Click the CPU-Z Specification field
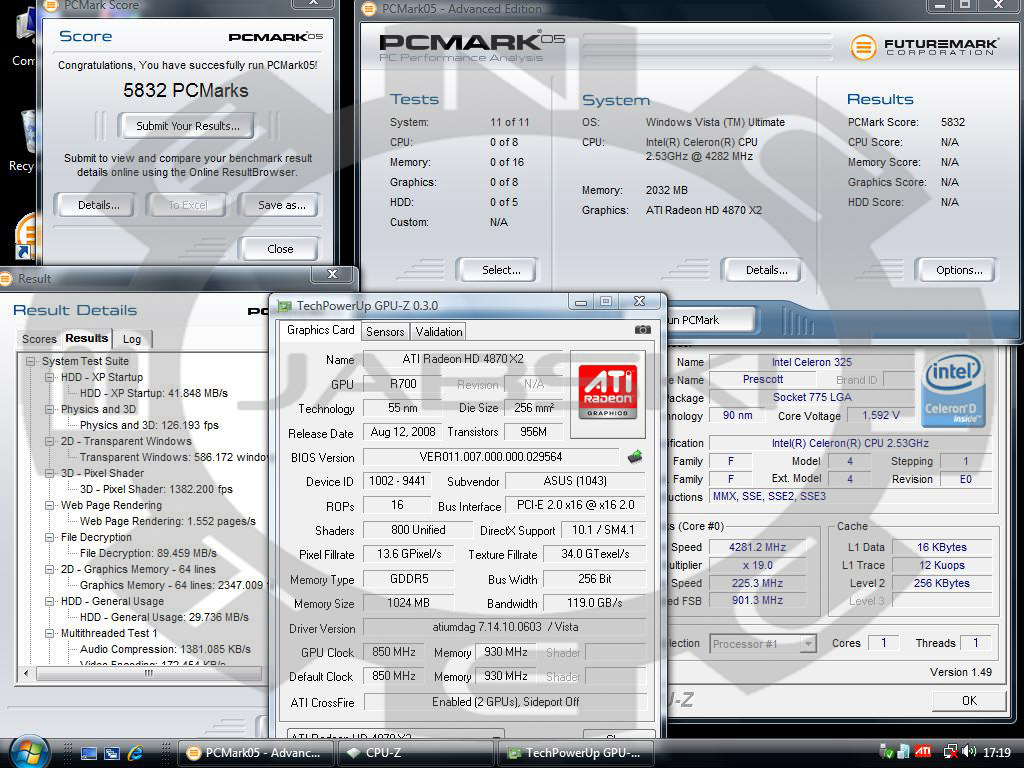This screenshot has height=768, width=1024. (x=850, y=443)
